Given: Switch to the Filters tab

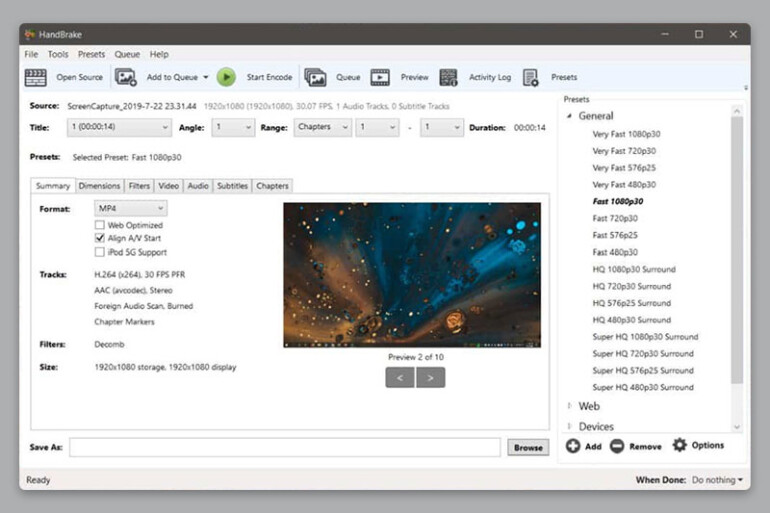Looking at the screenshot, I should (x=139, y=186).
